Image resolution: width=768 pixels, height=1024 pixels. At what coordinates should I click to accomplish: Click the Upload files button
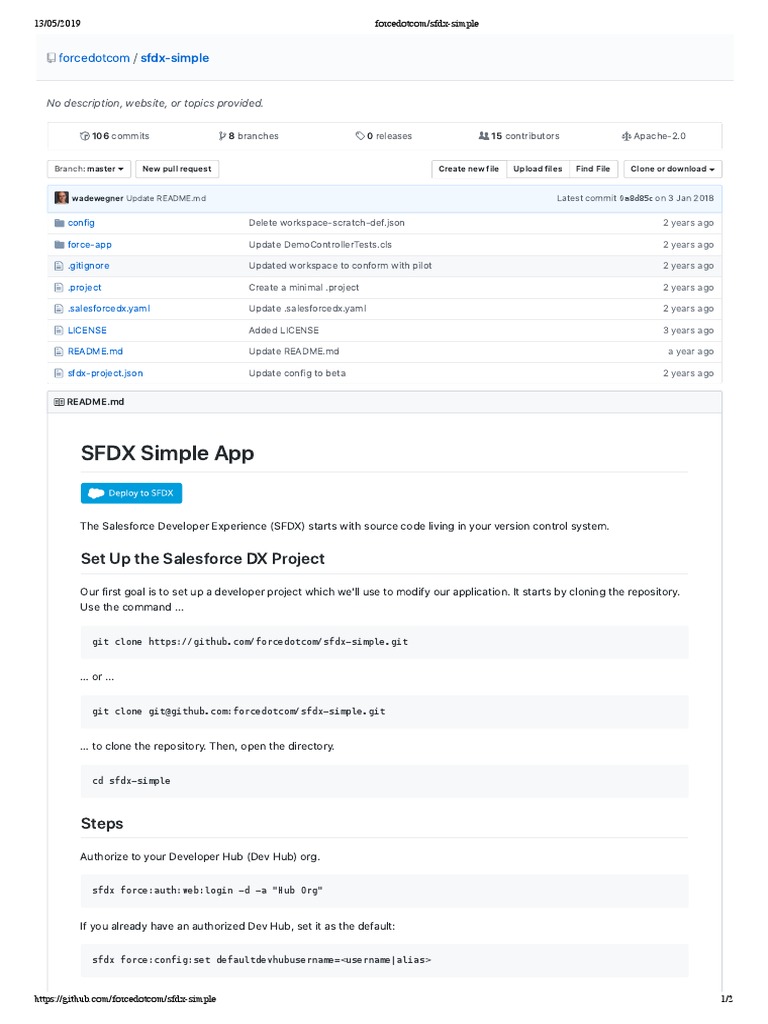pos(538,169)
